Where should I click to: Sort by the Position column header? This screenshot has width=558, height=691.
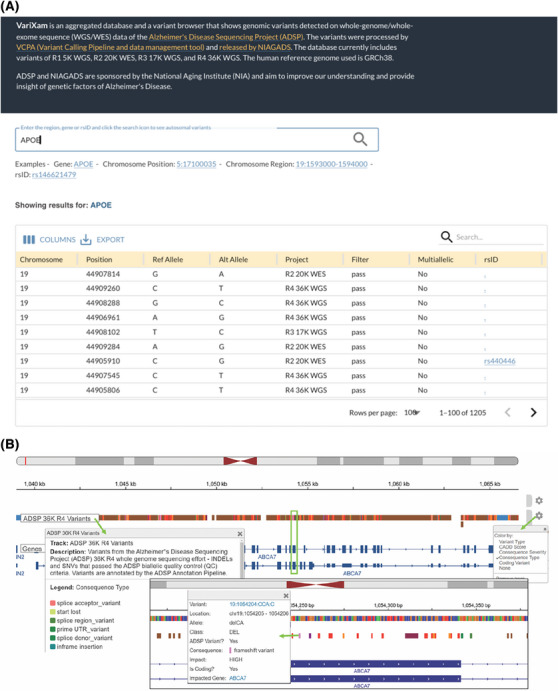click(x=99, y=260)
